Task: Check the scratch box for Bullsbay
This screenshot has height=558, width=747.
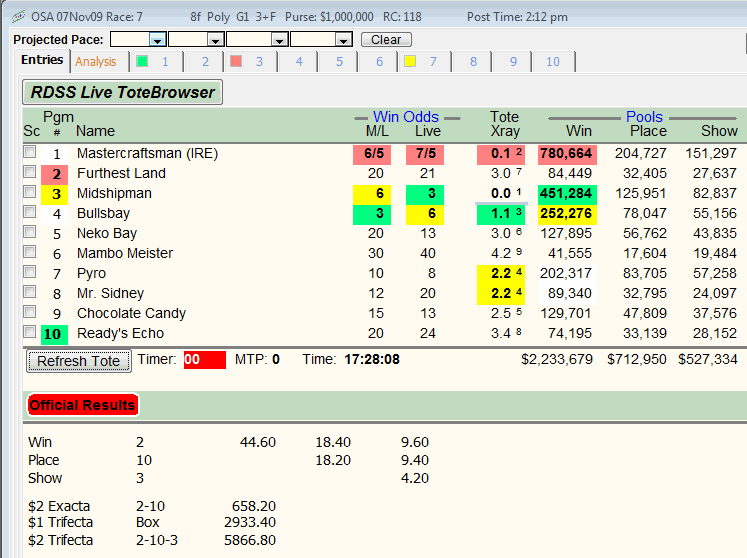Action: [30, 212]
